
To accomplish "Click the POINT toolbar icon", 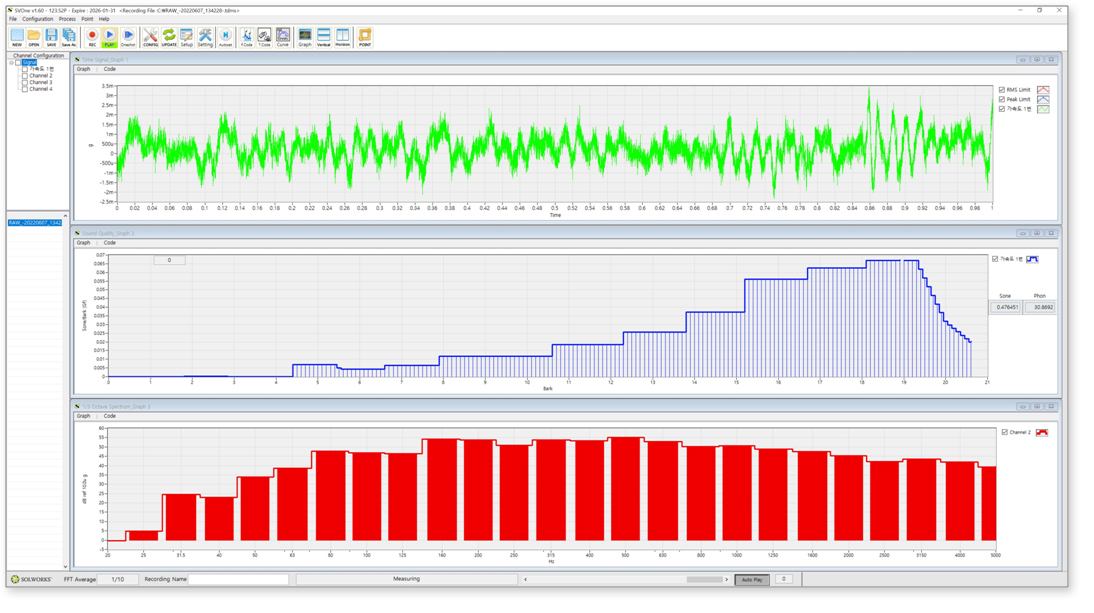I will [365, 37].
